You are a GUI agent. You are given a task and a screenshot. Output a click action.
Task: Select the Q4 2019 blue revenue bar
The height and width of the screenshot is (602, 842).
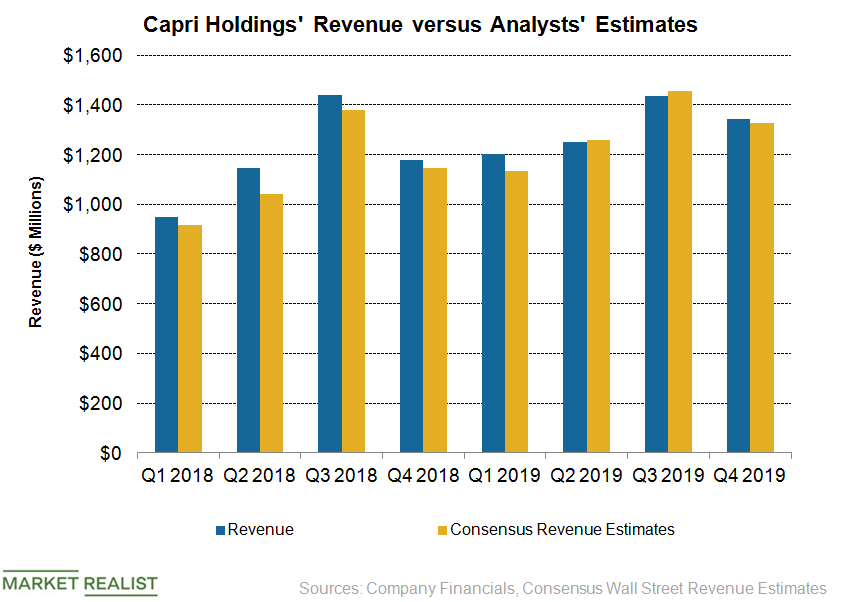(x=738, y=286)
